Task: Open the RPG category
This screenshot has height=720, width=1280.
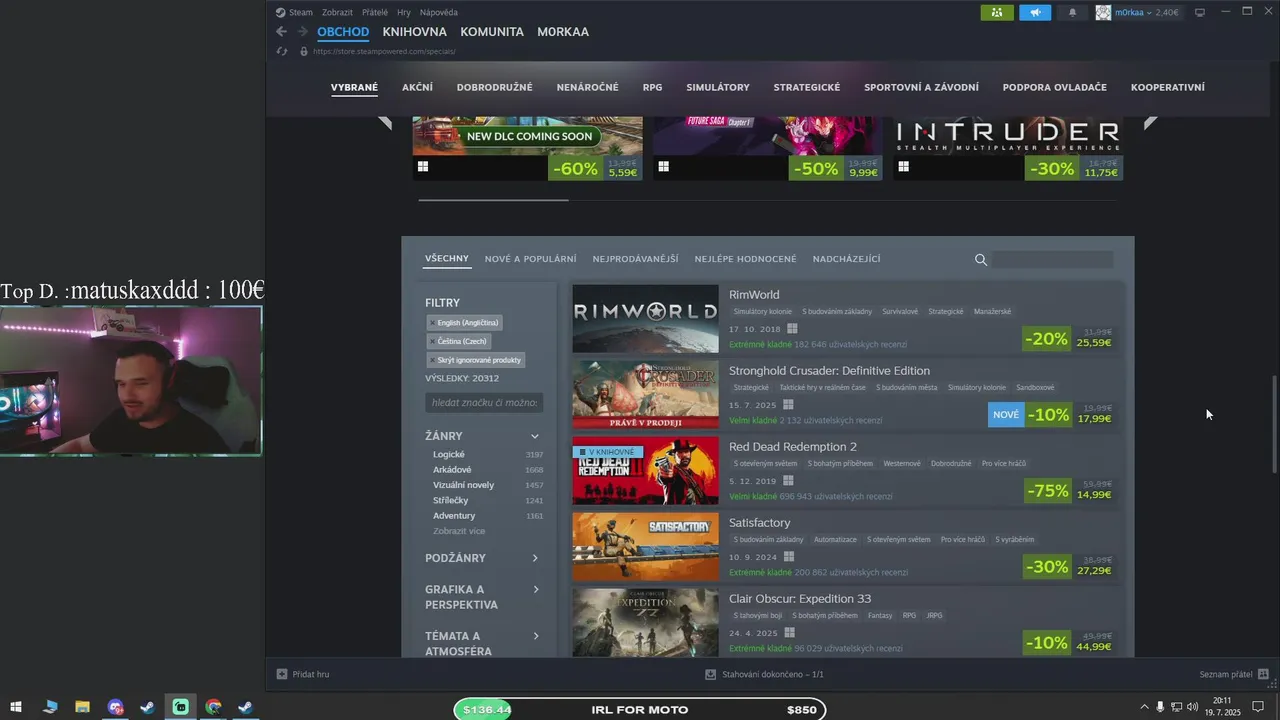Action: point(652,88)
